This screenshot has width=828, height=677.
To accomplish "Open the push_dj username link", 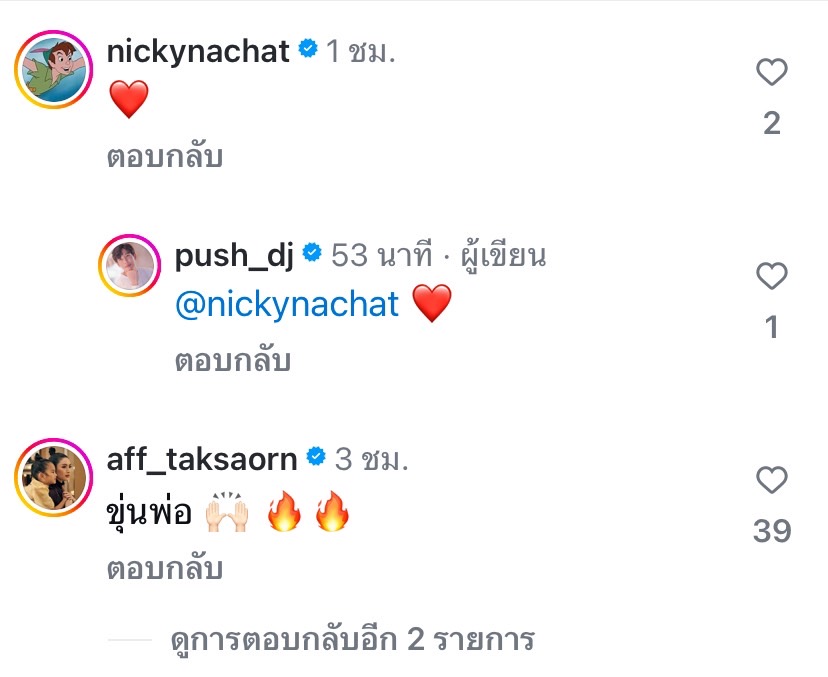I will tap(234, 256).
